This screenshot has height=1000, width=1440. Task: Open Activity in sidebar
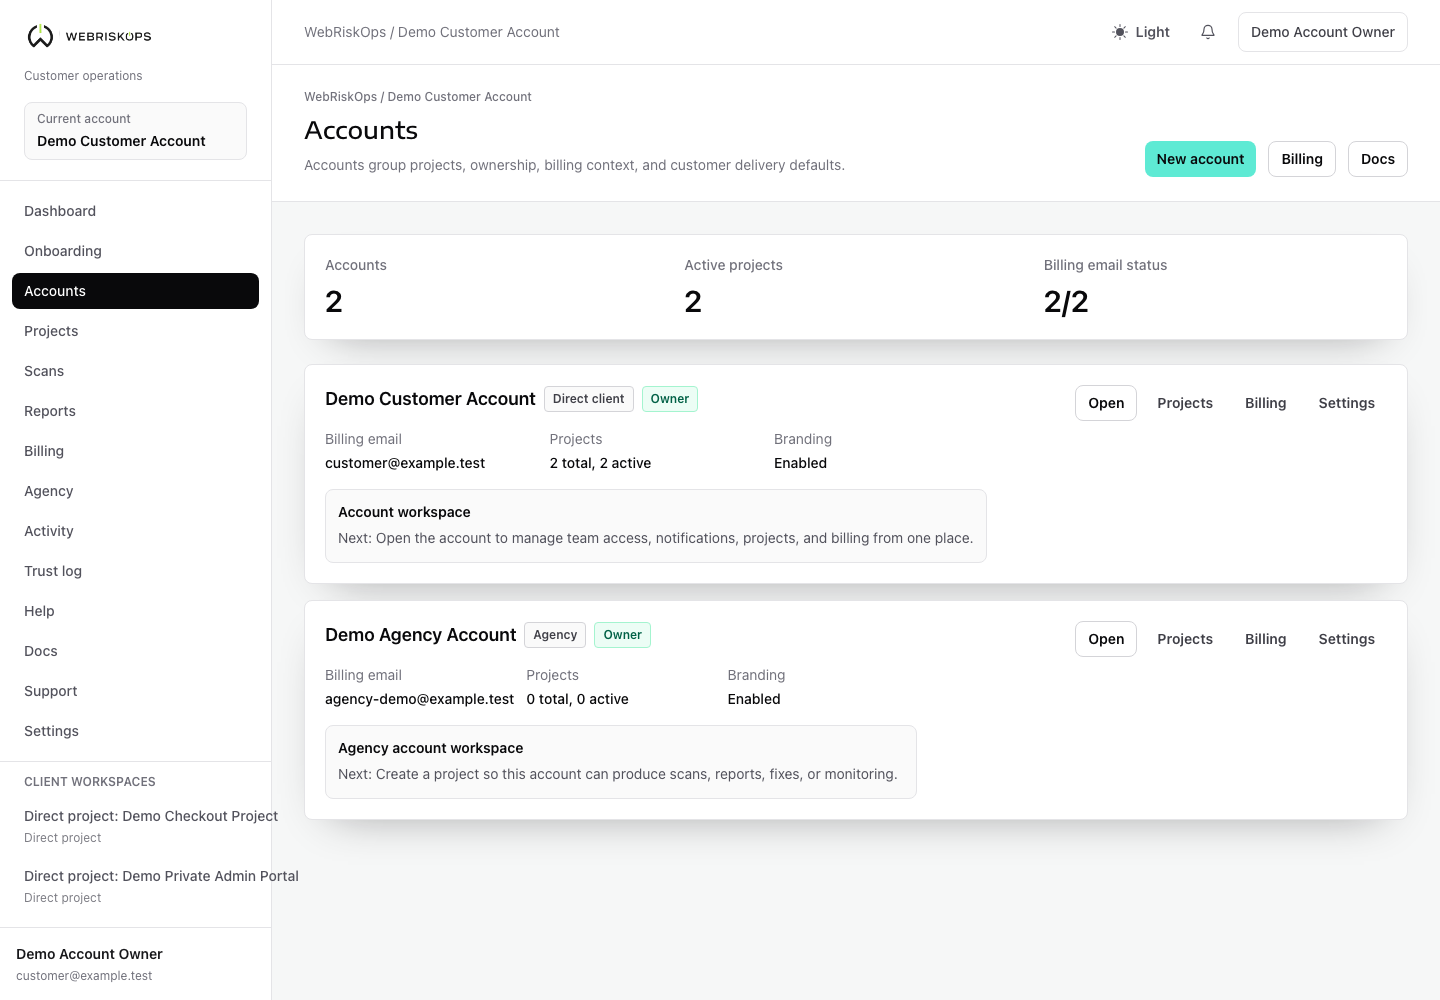(x=135, y=531)
